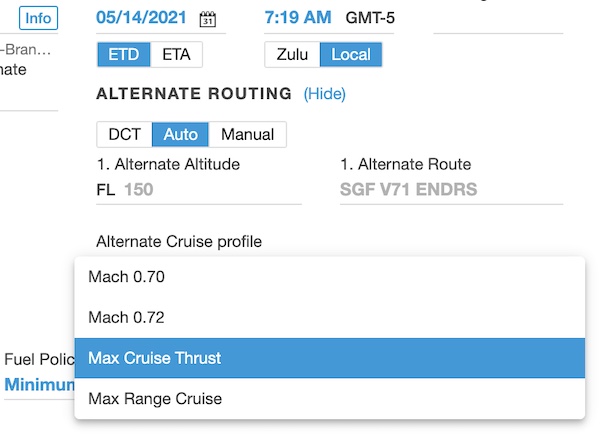600x440 pixels.
Task: Choose DCT alternate routing
Action: (124, 134)
